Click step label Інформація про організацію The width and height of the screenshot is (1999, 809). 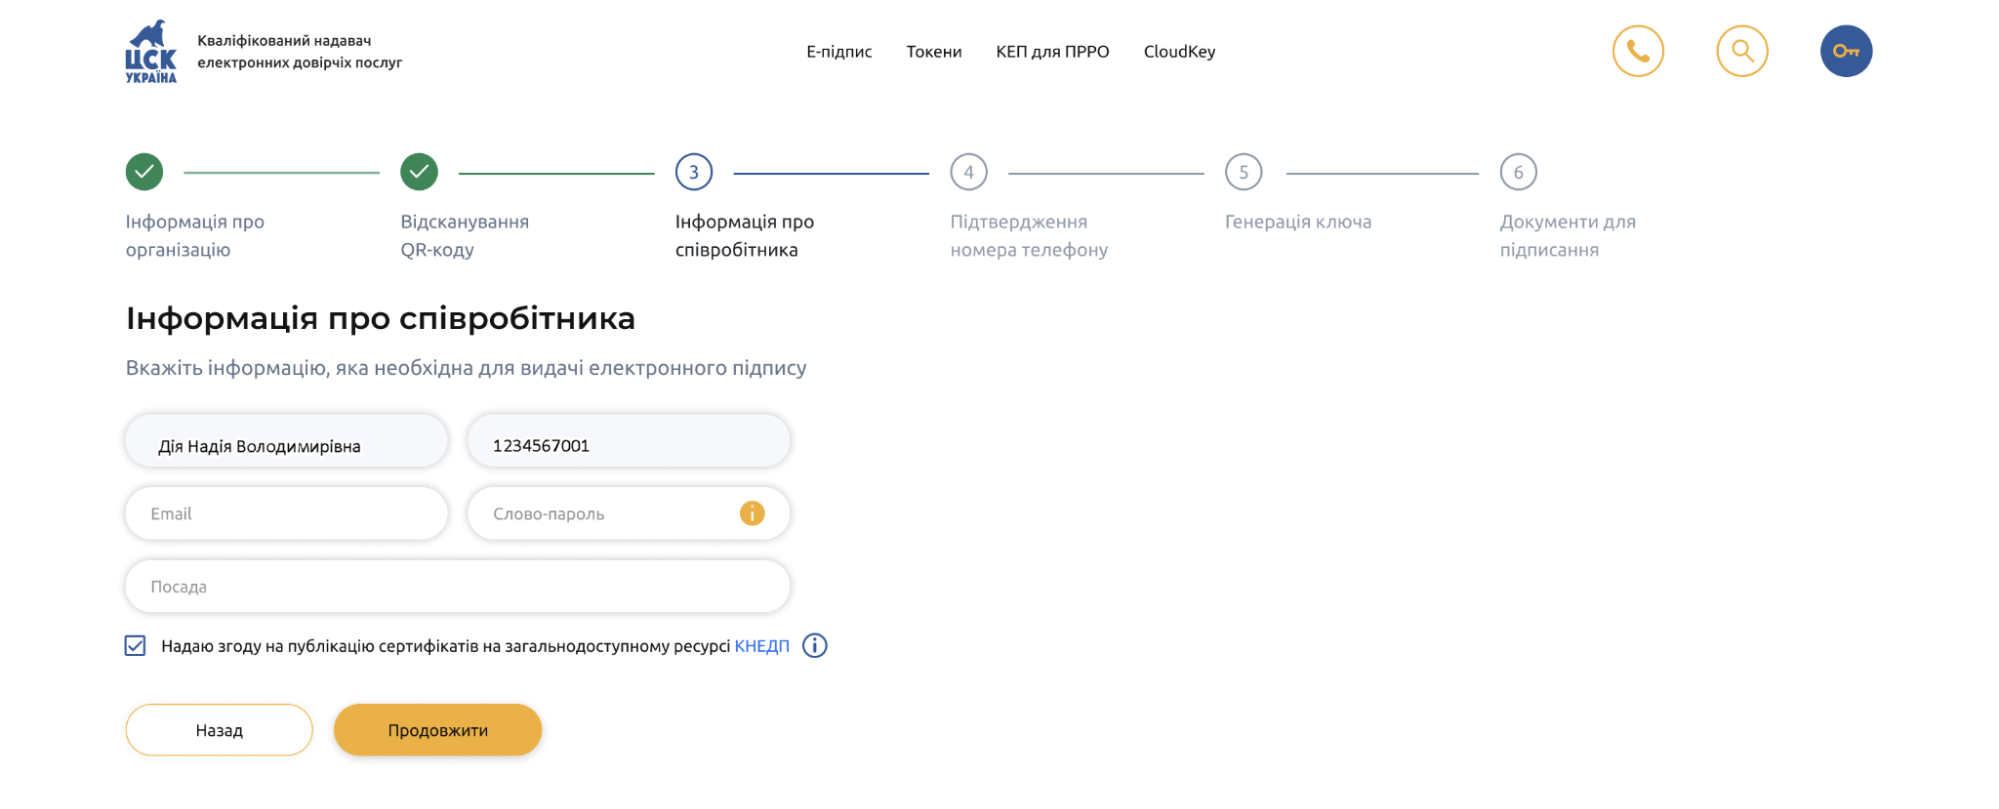195,236
